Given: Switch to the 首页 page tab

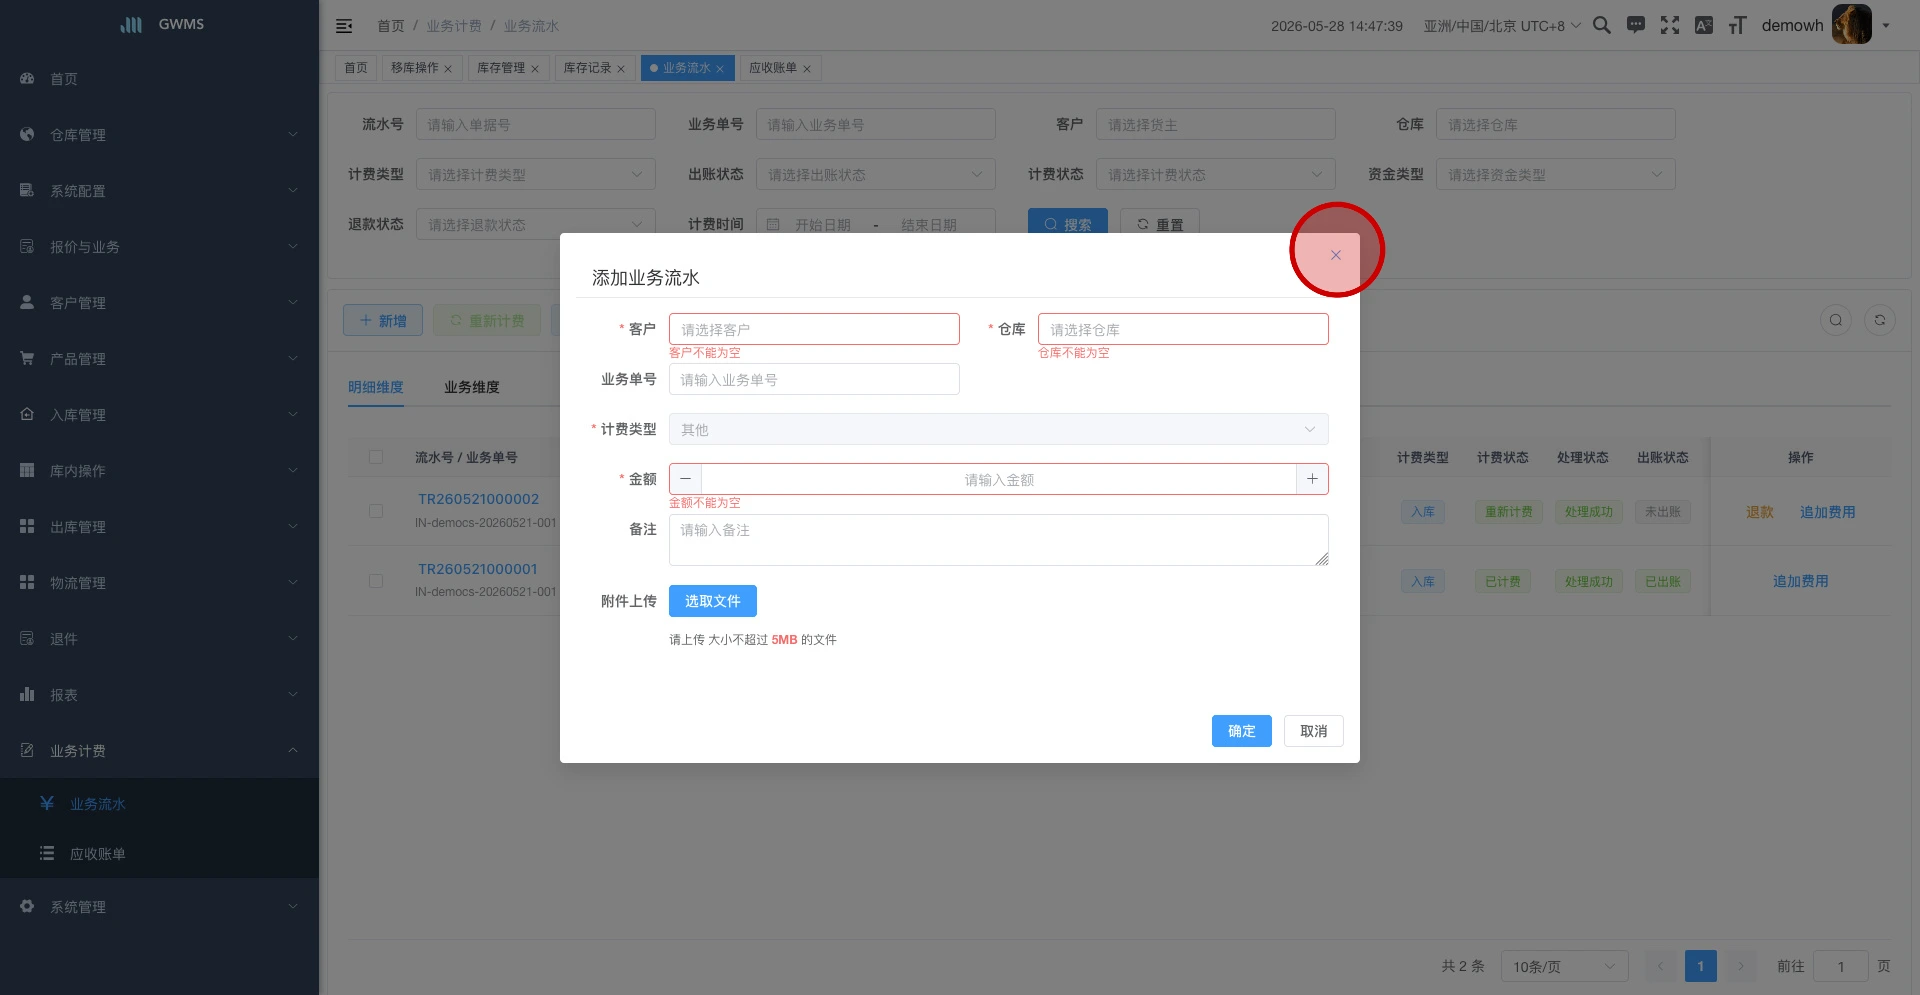Looking at the screenshot, I should click(356, 68).
